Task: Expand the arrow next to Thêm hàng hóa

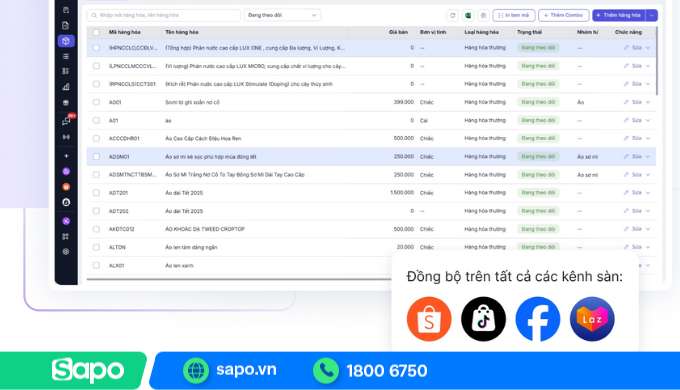Action: (x=651, y=15)
